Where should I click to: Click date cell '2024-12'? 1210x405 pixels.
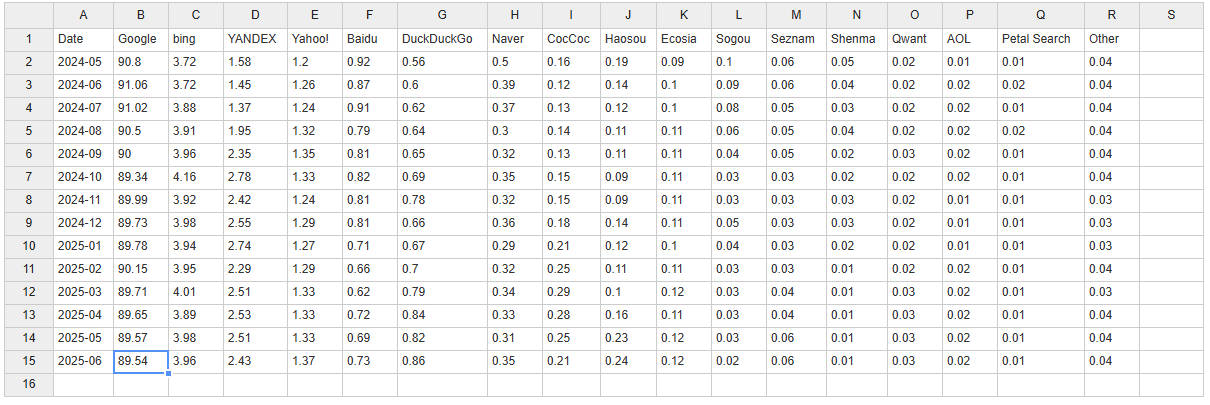pyautogui.click(x=83, y=223)
